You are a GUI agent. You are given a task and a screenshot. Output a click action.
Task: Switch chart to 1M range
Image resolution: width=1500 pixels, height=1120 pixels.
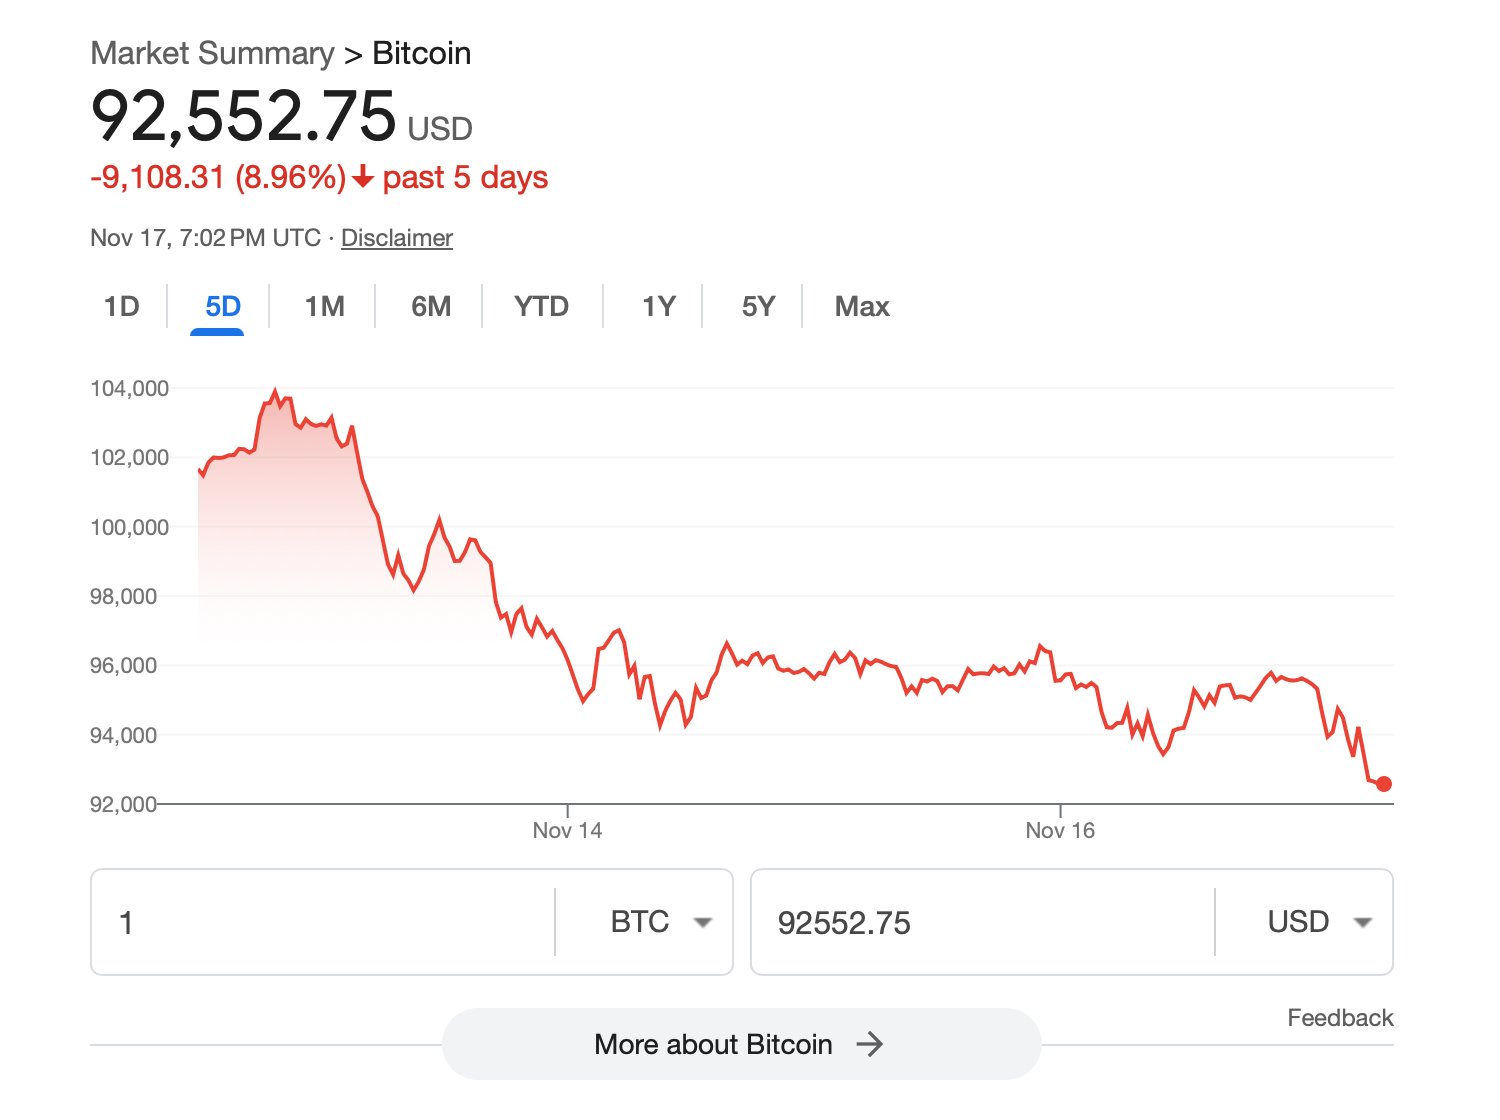(x=324, y=306)
